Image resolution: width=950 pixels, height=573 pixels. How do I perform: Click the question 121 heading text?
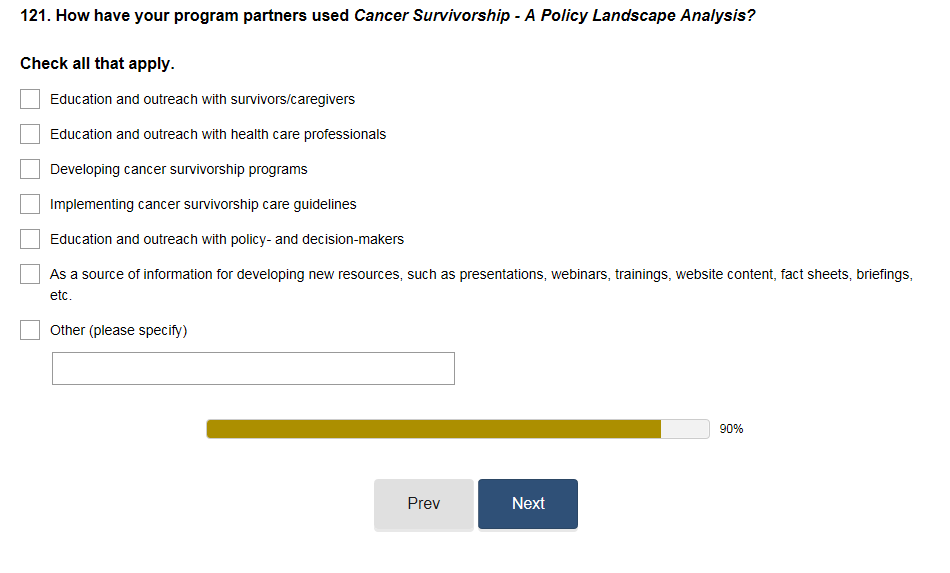point(387,17)
